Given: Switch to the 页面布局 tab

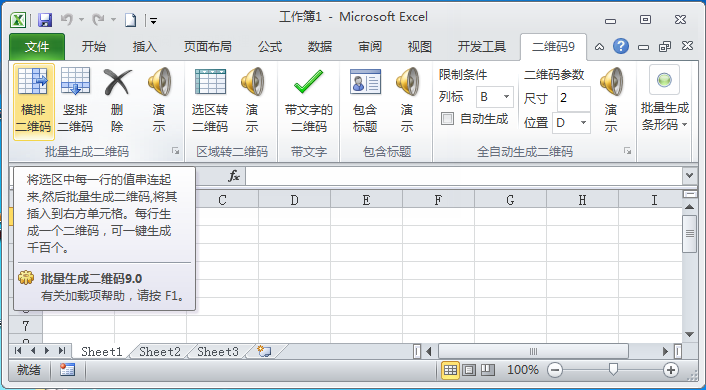Looking at the screenshot, I should click(208, 46).
